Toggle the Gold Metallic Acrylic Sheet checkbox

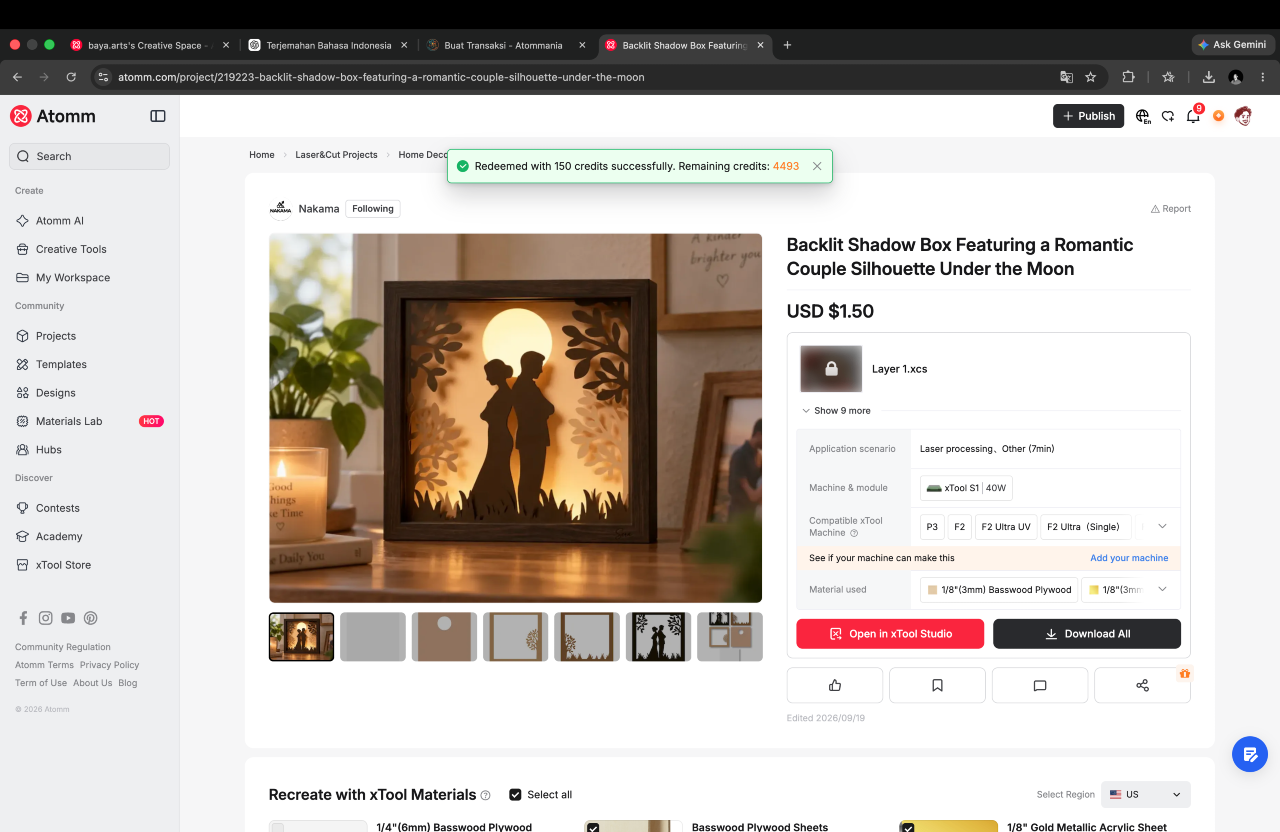[907, 827]
